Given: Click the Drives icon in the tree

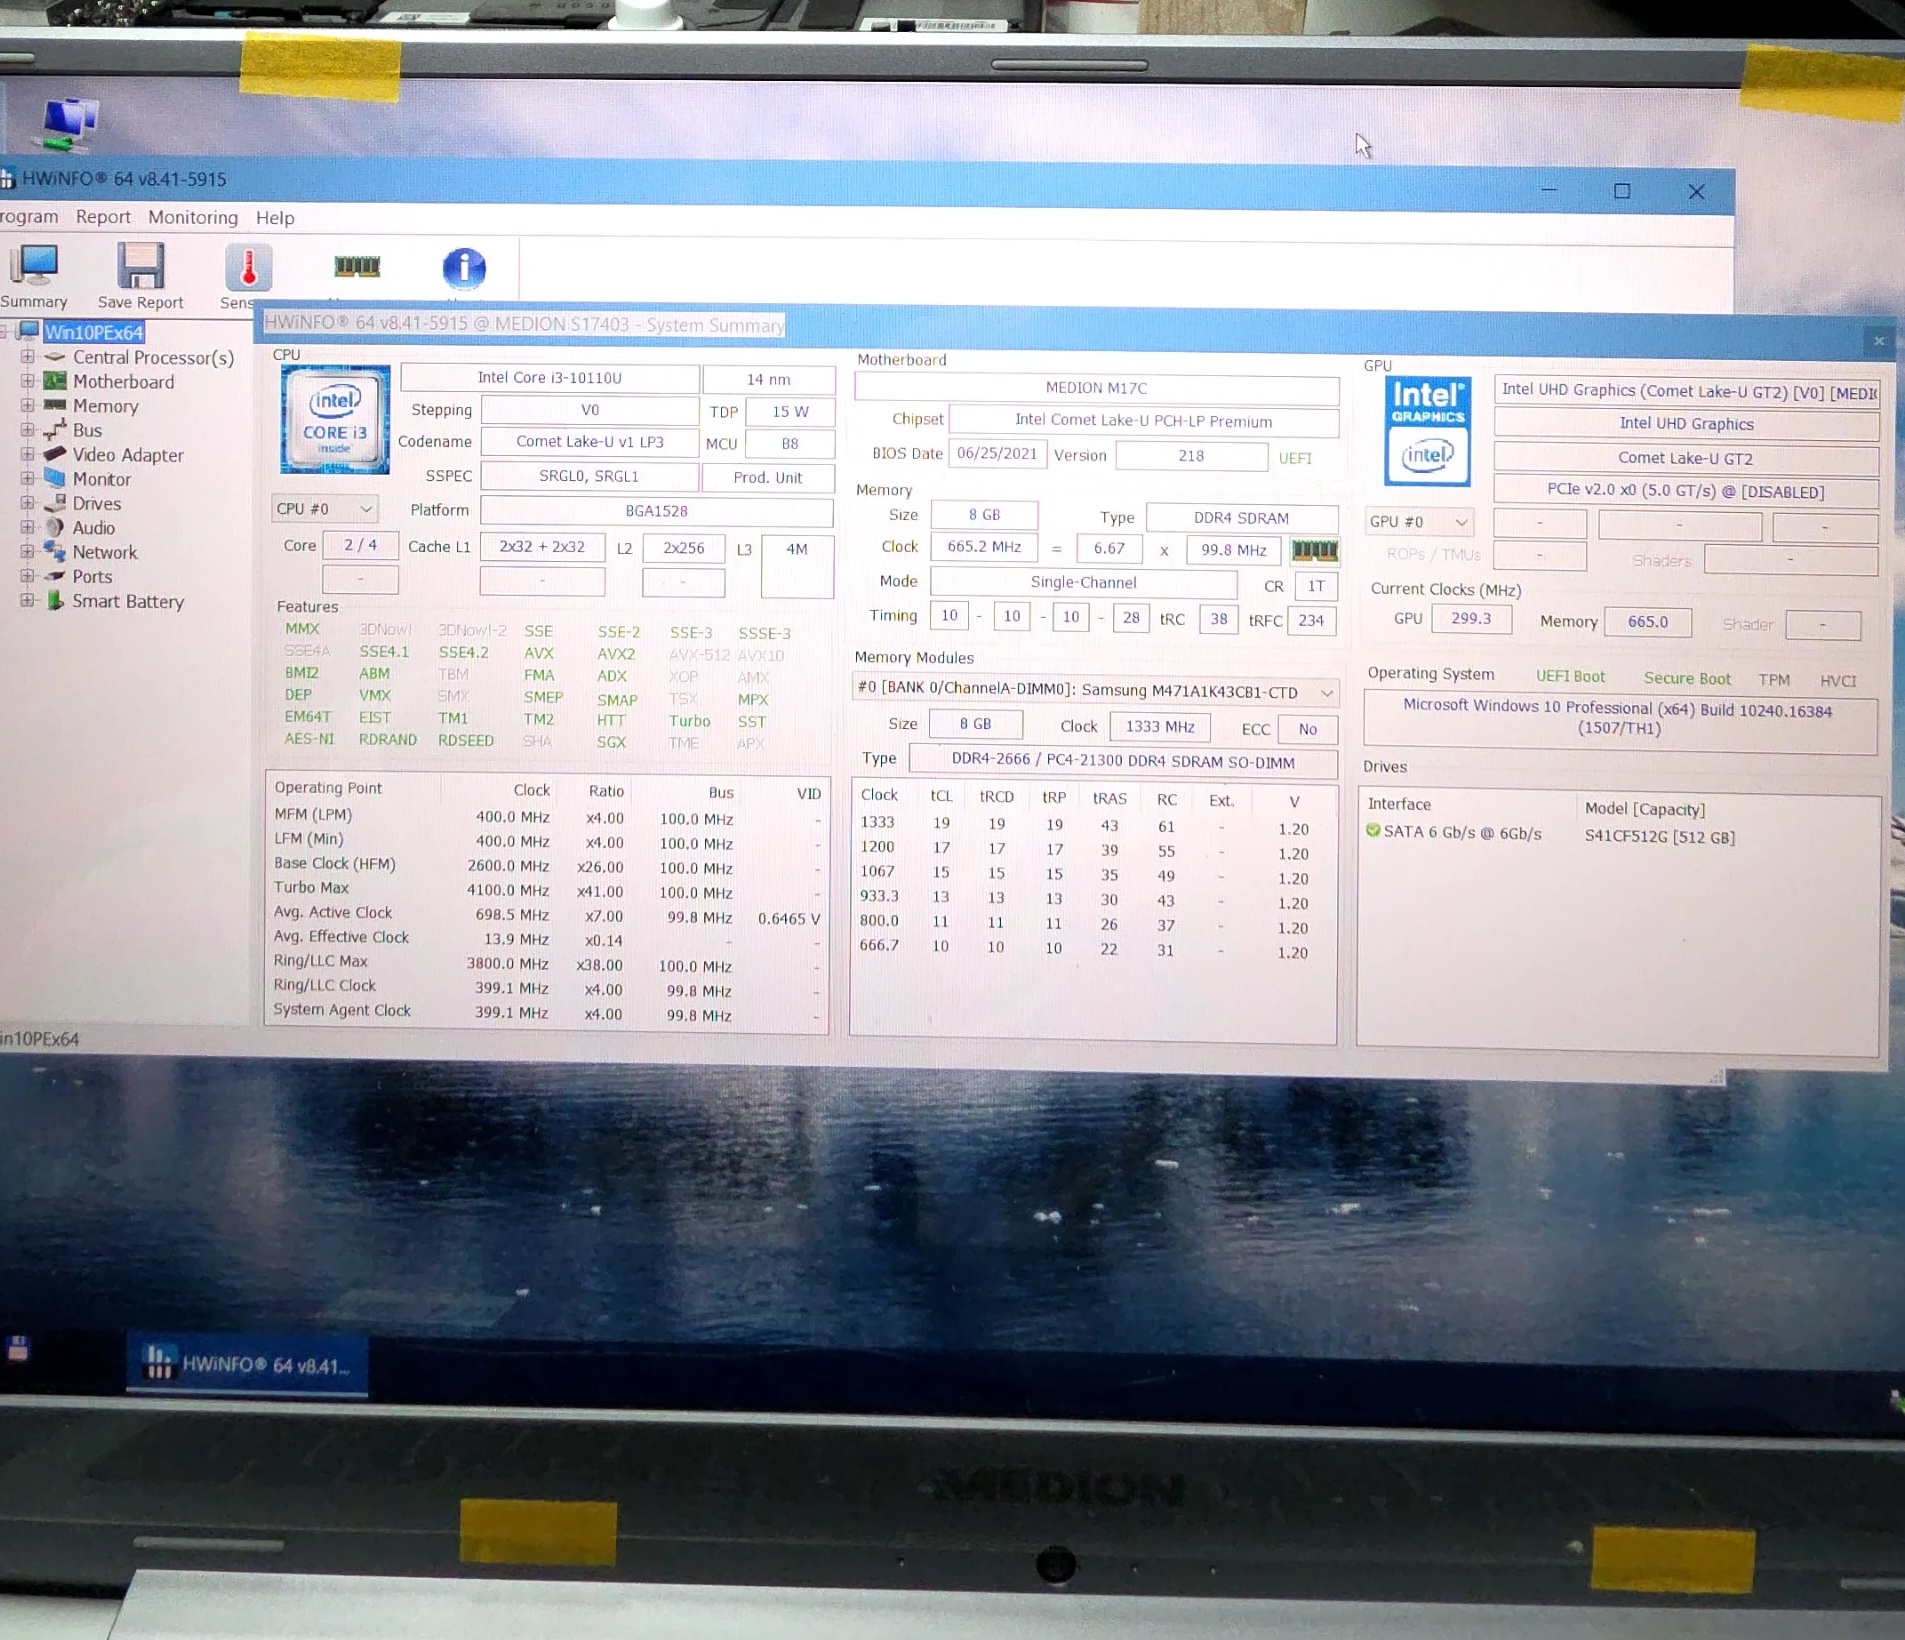Looking at the screenshot, I should tap(55, 503).
